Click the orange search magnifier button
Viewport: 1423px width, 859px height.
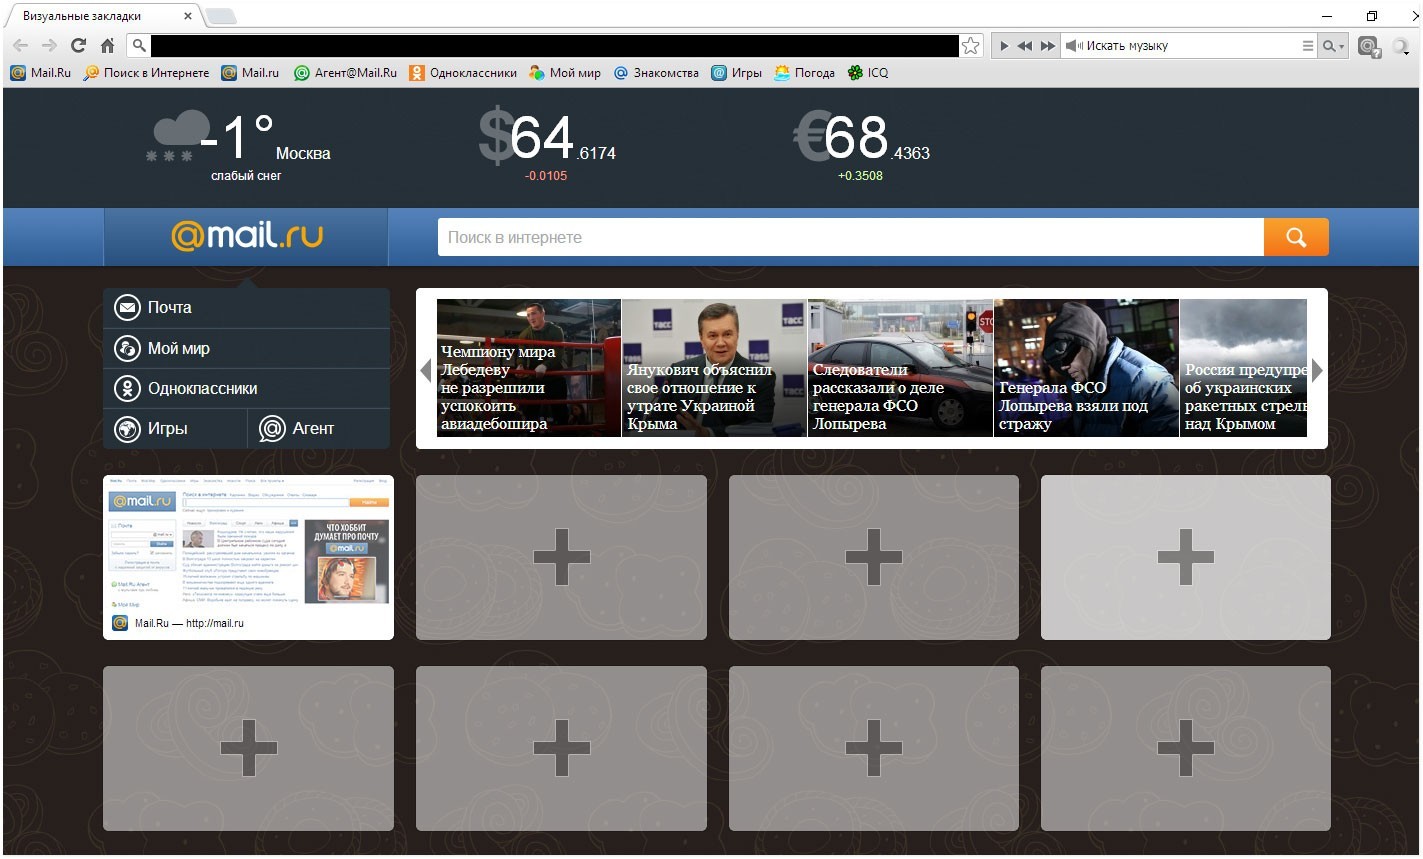tap(1296, 237)
